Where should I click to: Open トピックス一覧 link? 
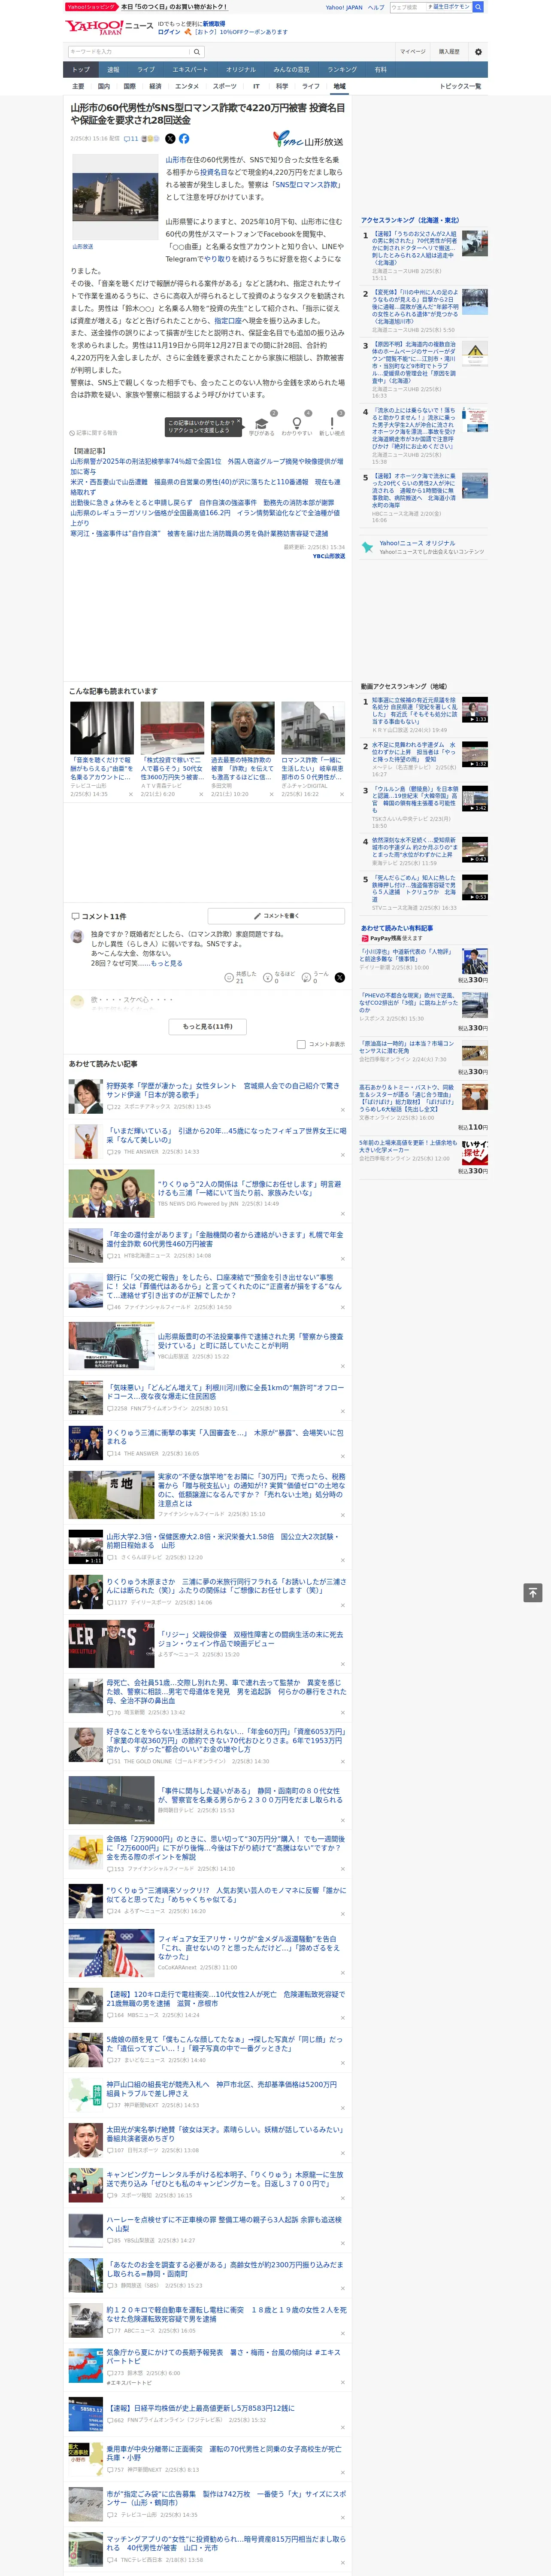[x=461, y=86]
